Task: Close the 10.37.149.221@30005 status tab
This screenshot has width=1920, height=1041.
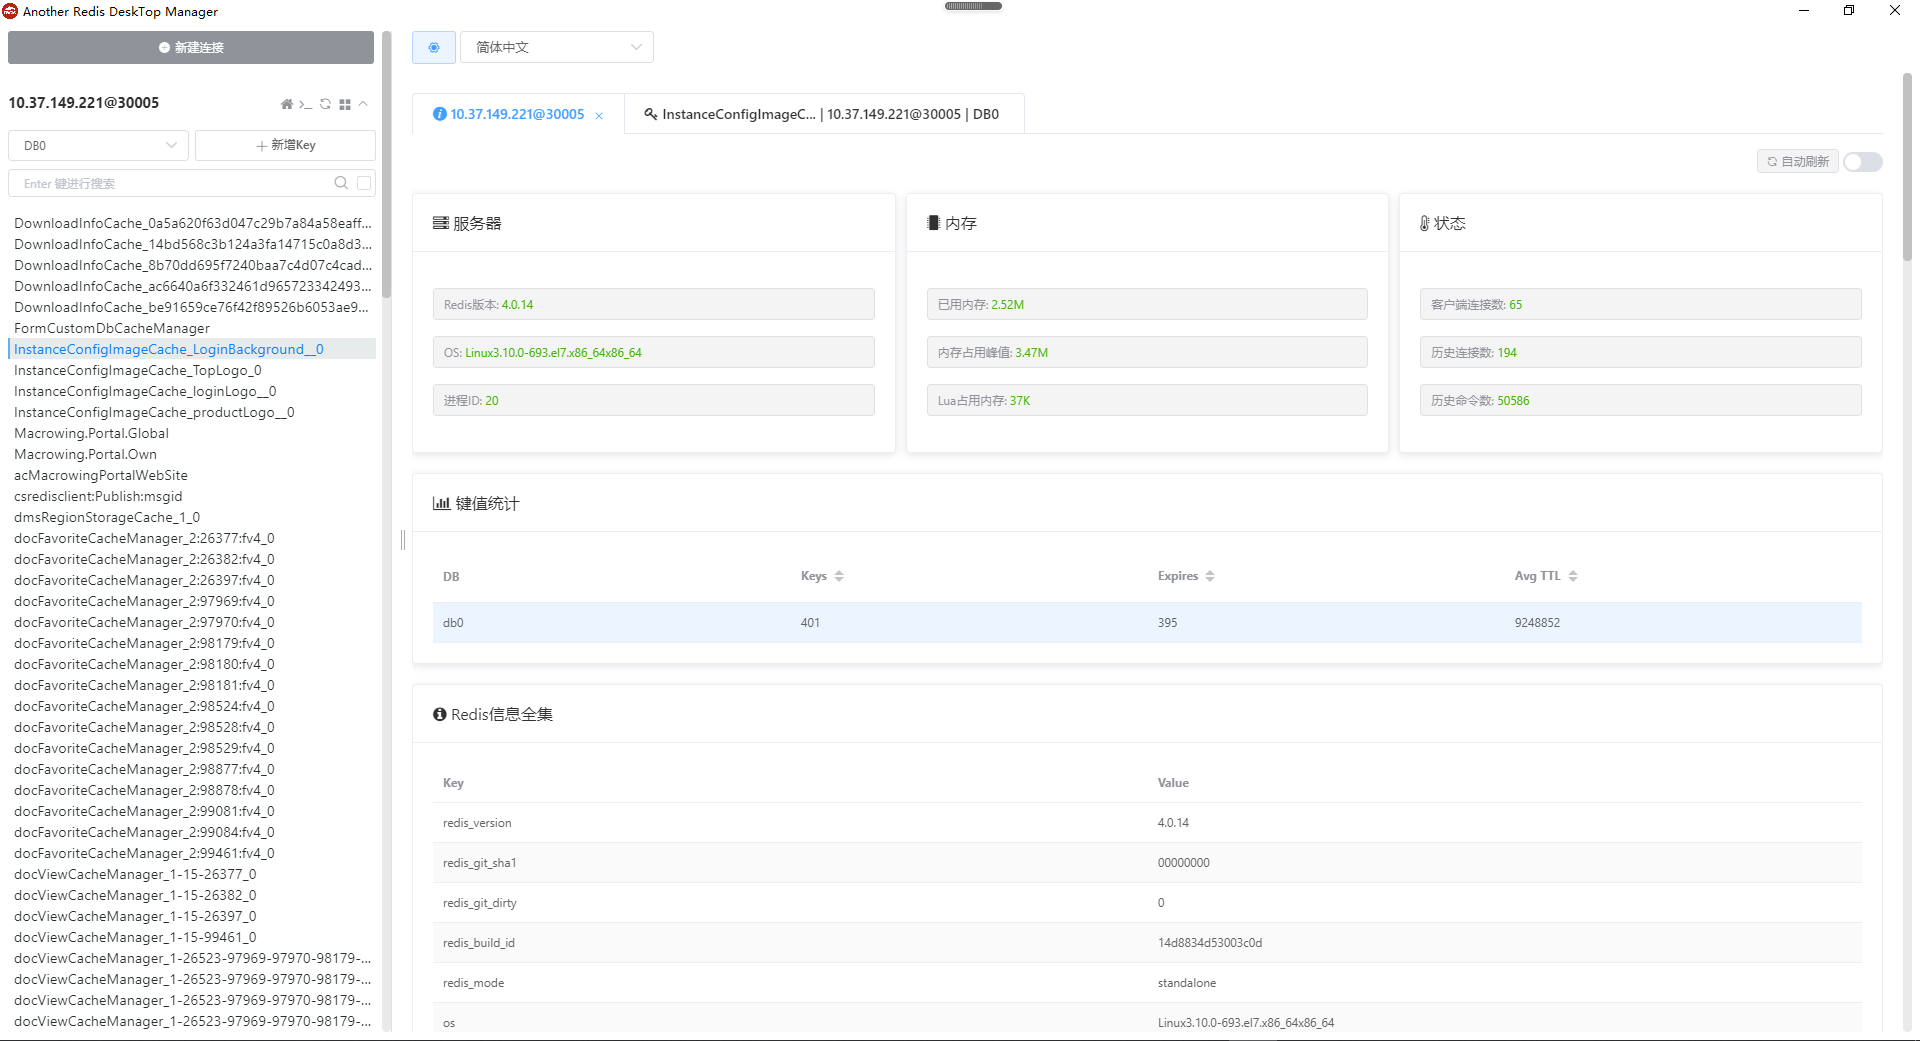Action: (x=599, y=116)
